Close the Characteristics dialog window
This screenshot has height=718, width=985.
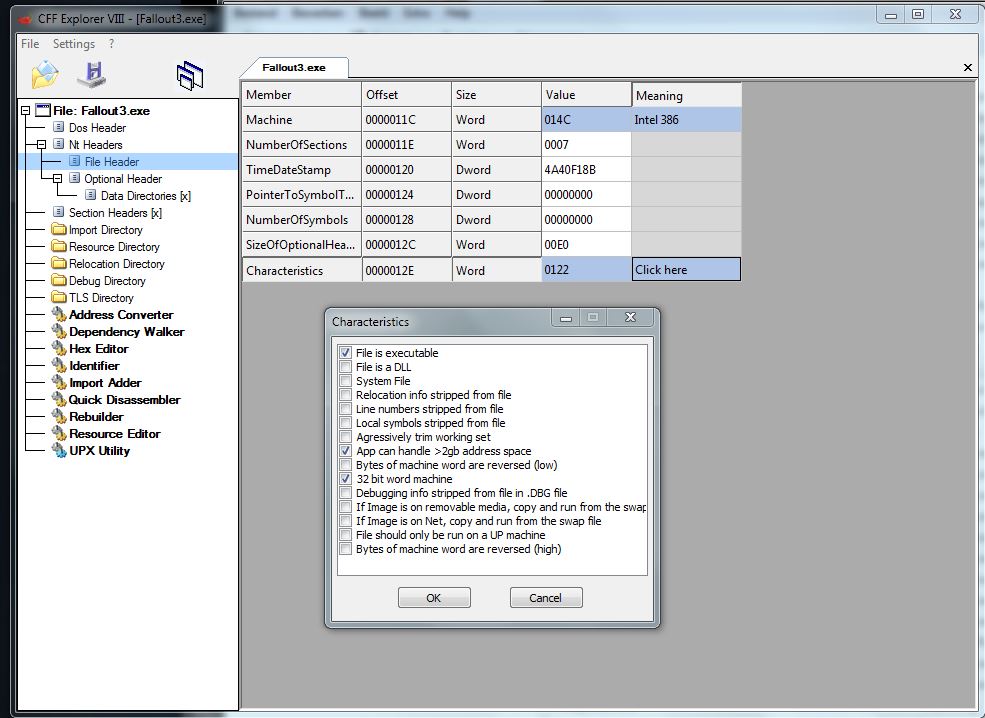point(631,317)
